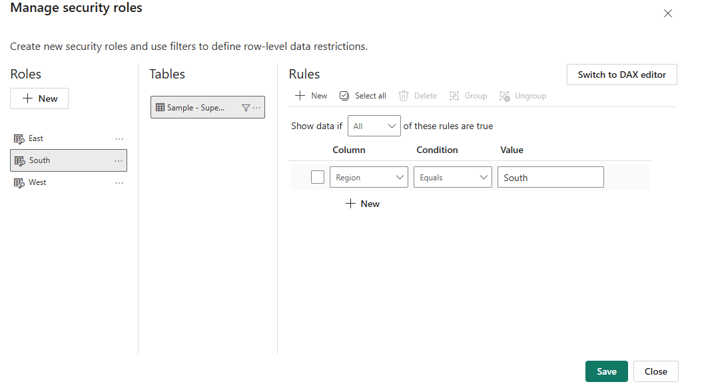Tick the Region rule checkbox
Viewport: 709px width, 390px height.
pyautogui.click(x=317, y=177)
